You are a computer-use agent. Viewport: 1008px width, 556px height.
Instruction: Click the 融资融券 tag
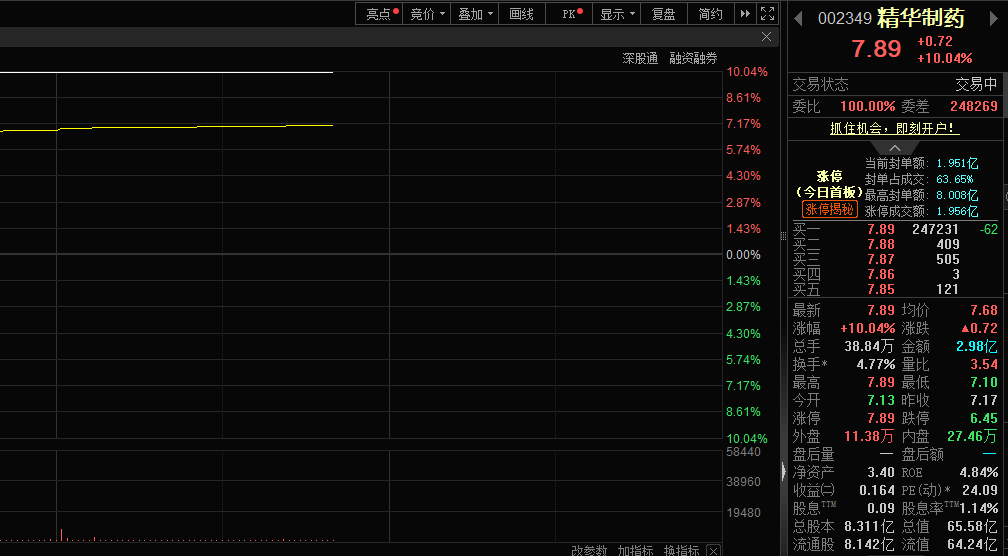pos(693,58)
